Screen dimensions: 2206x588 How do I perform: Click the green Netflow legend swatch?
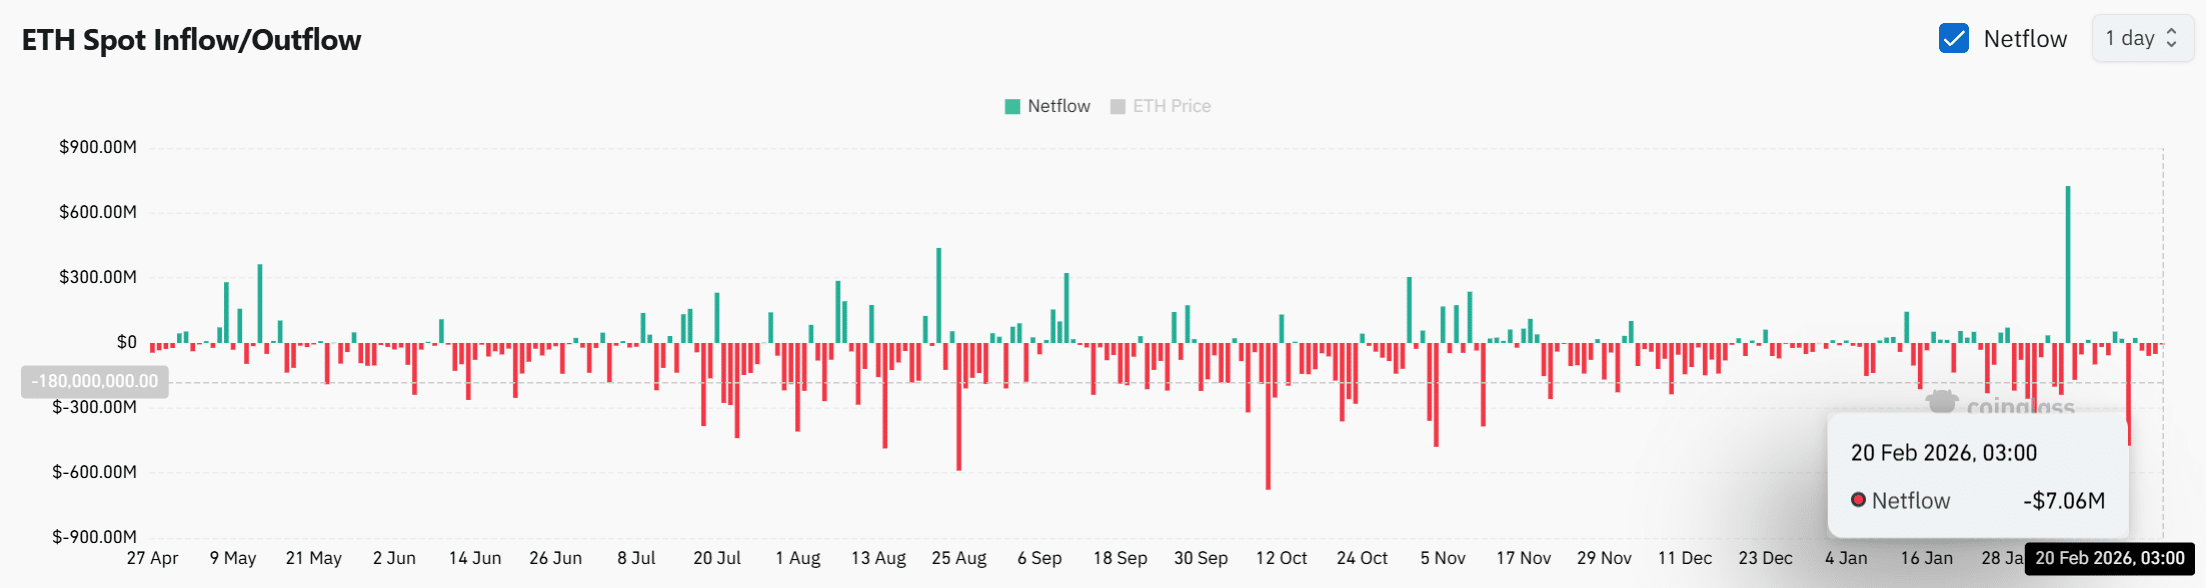tap(1012, 107)
